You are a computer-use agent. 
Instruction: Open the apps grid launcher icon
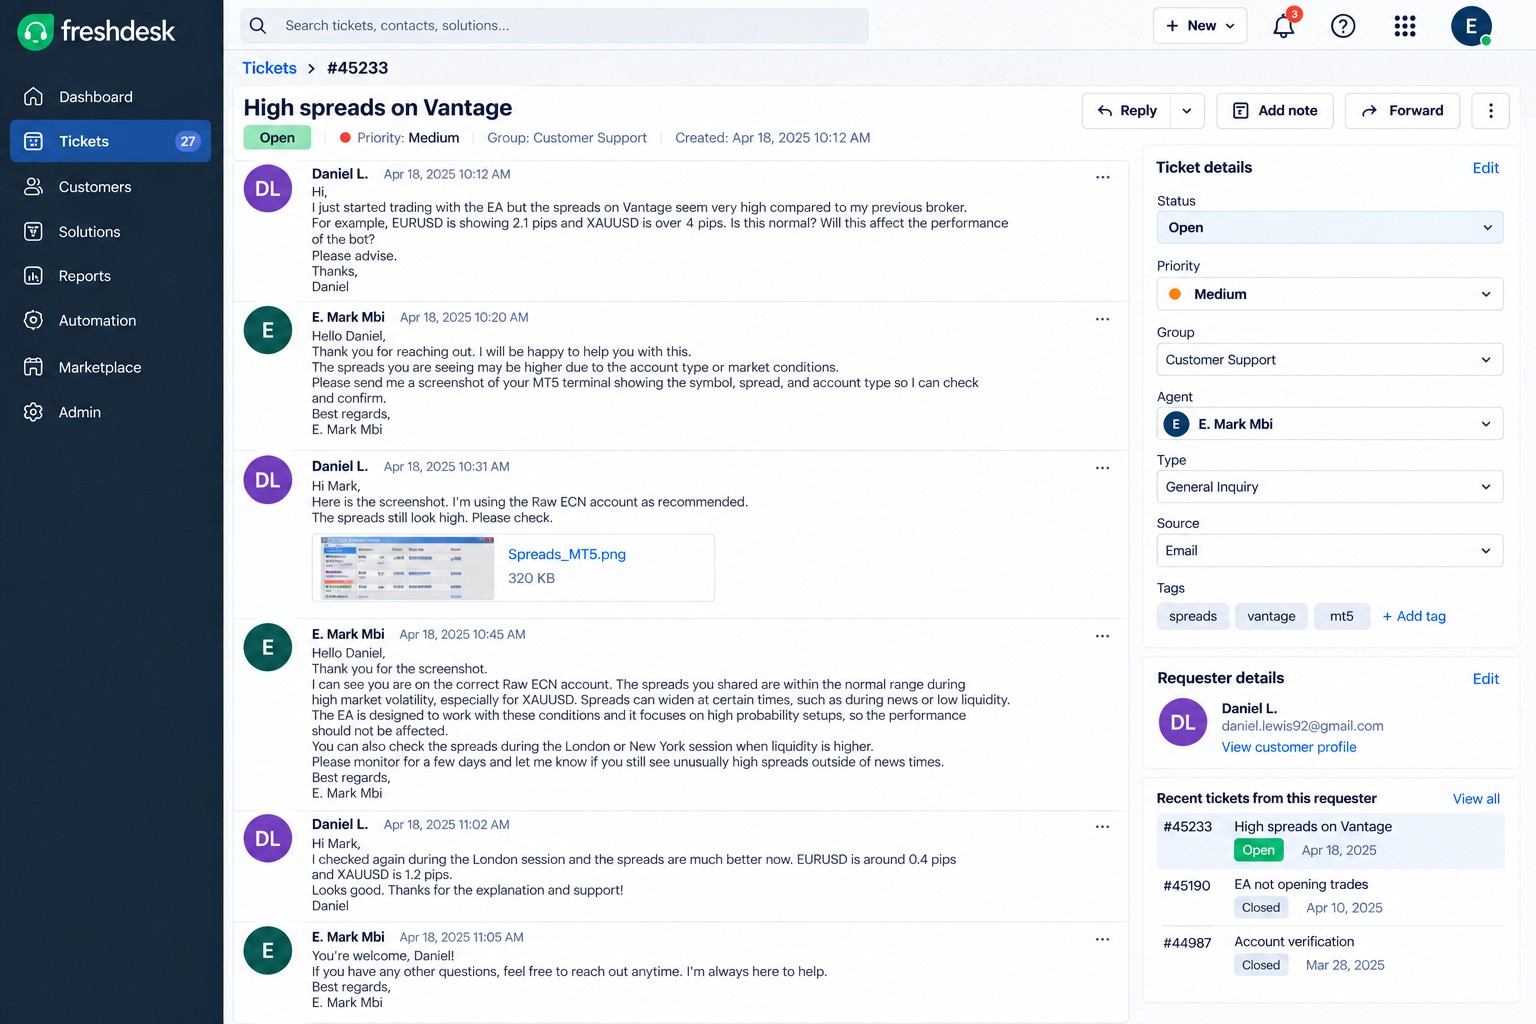coord(1405,26)
